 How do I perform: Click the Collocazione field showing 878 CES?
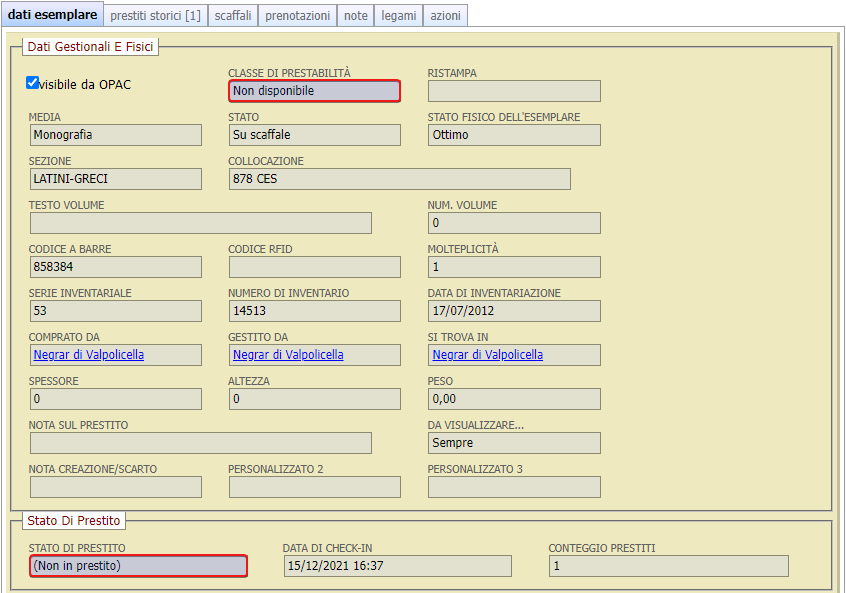pos(399,179)
